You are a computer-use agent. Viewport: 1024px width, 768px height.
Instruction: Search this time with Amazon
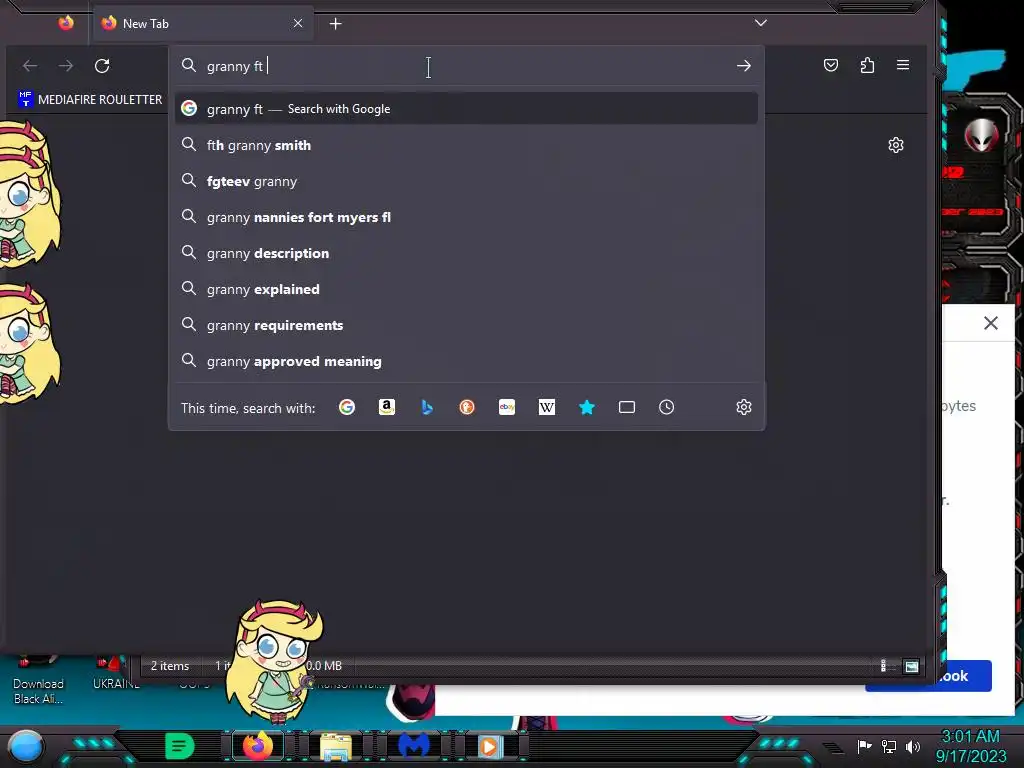(387, 408)
